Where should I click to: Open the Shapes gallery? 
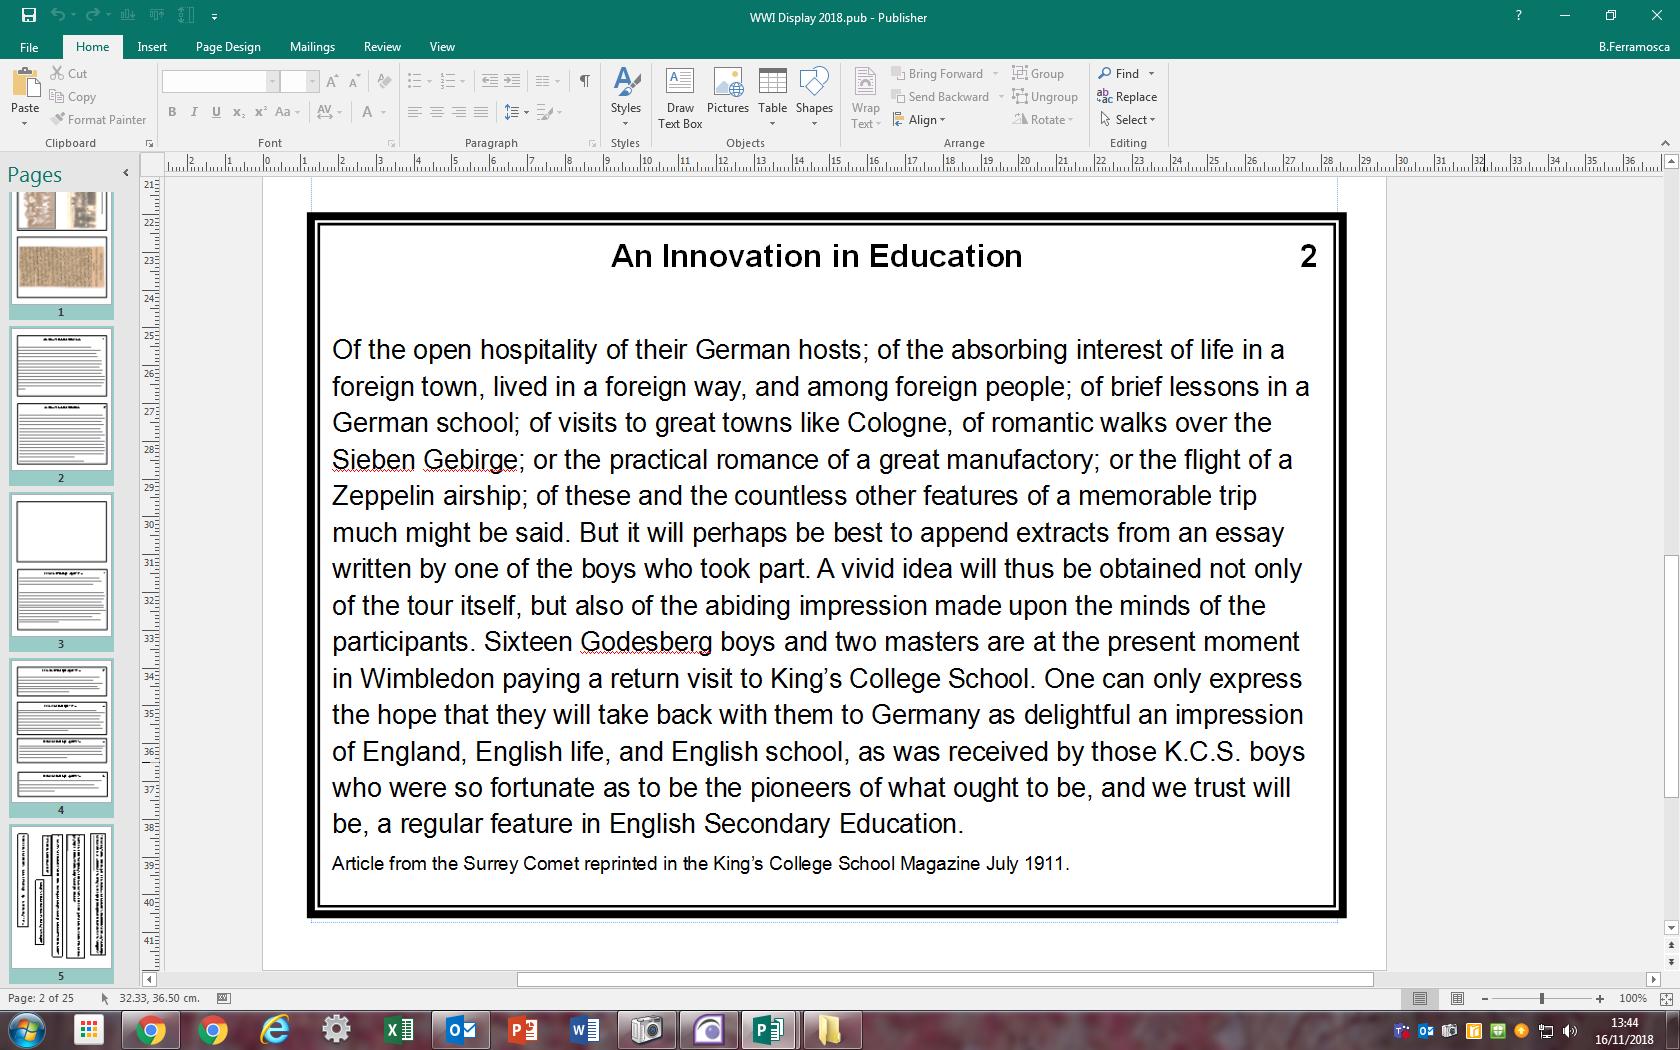click(814, 97)
